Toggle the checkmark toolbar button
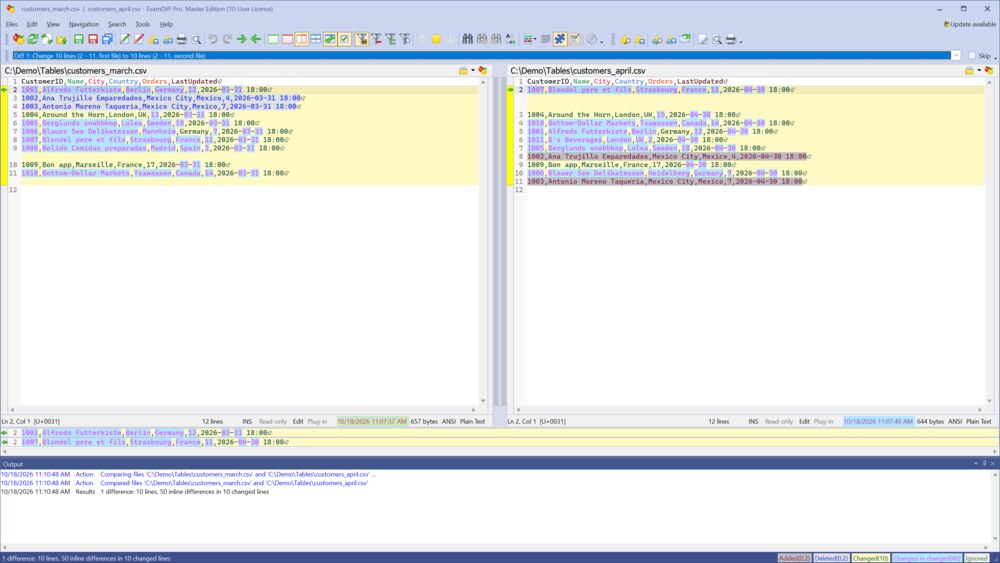 [x=344, y=40]
